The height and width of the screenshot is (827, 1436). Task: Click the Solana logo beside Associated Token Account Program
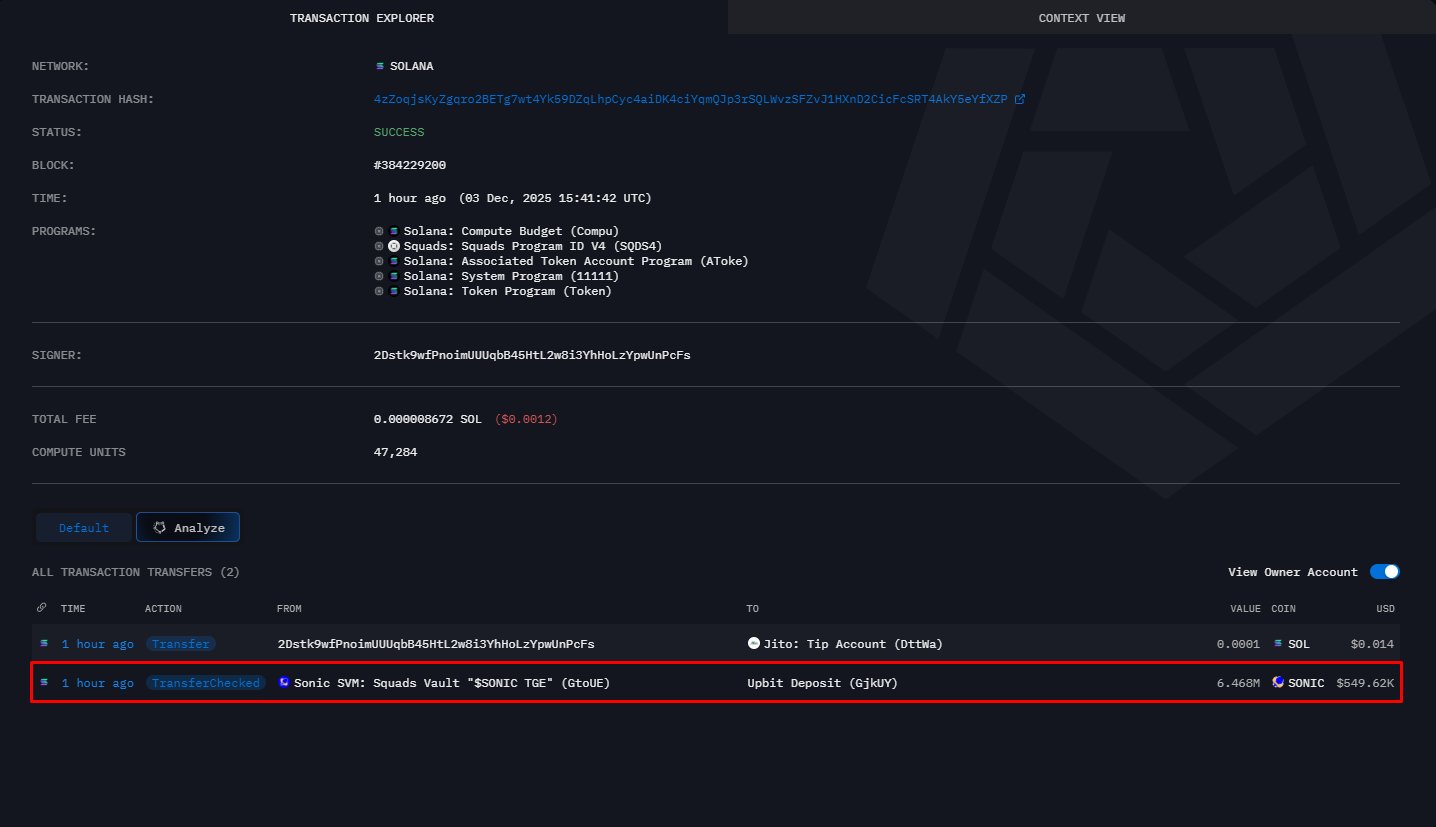394,261
